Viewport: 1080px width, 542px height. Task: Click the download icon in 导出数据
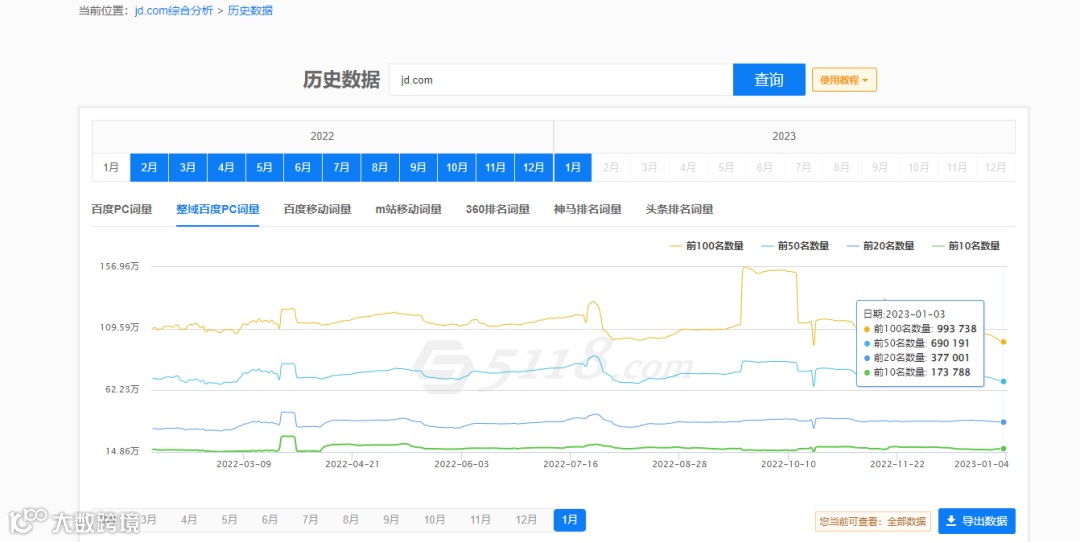tap(951, 521)
